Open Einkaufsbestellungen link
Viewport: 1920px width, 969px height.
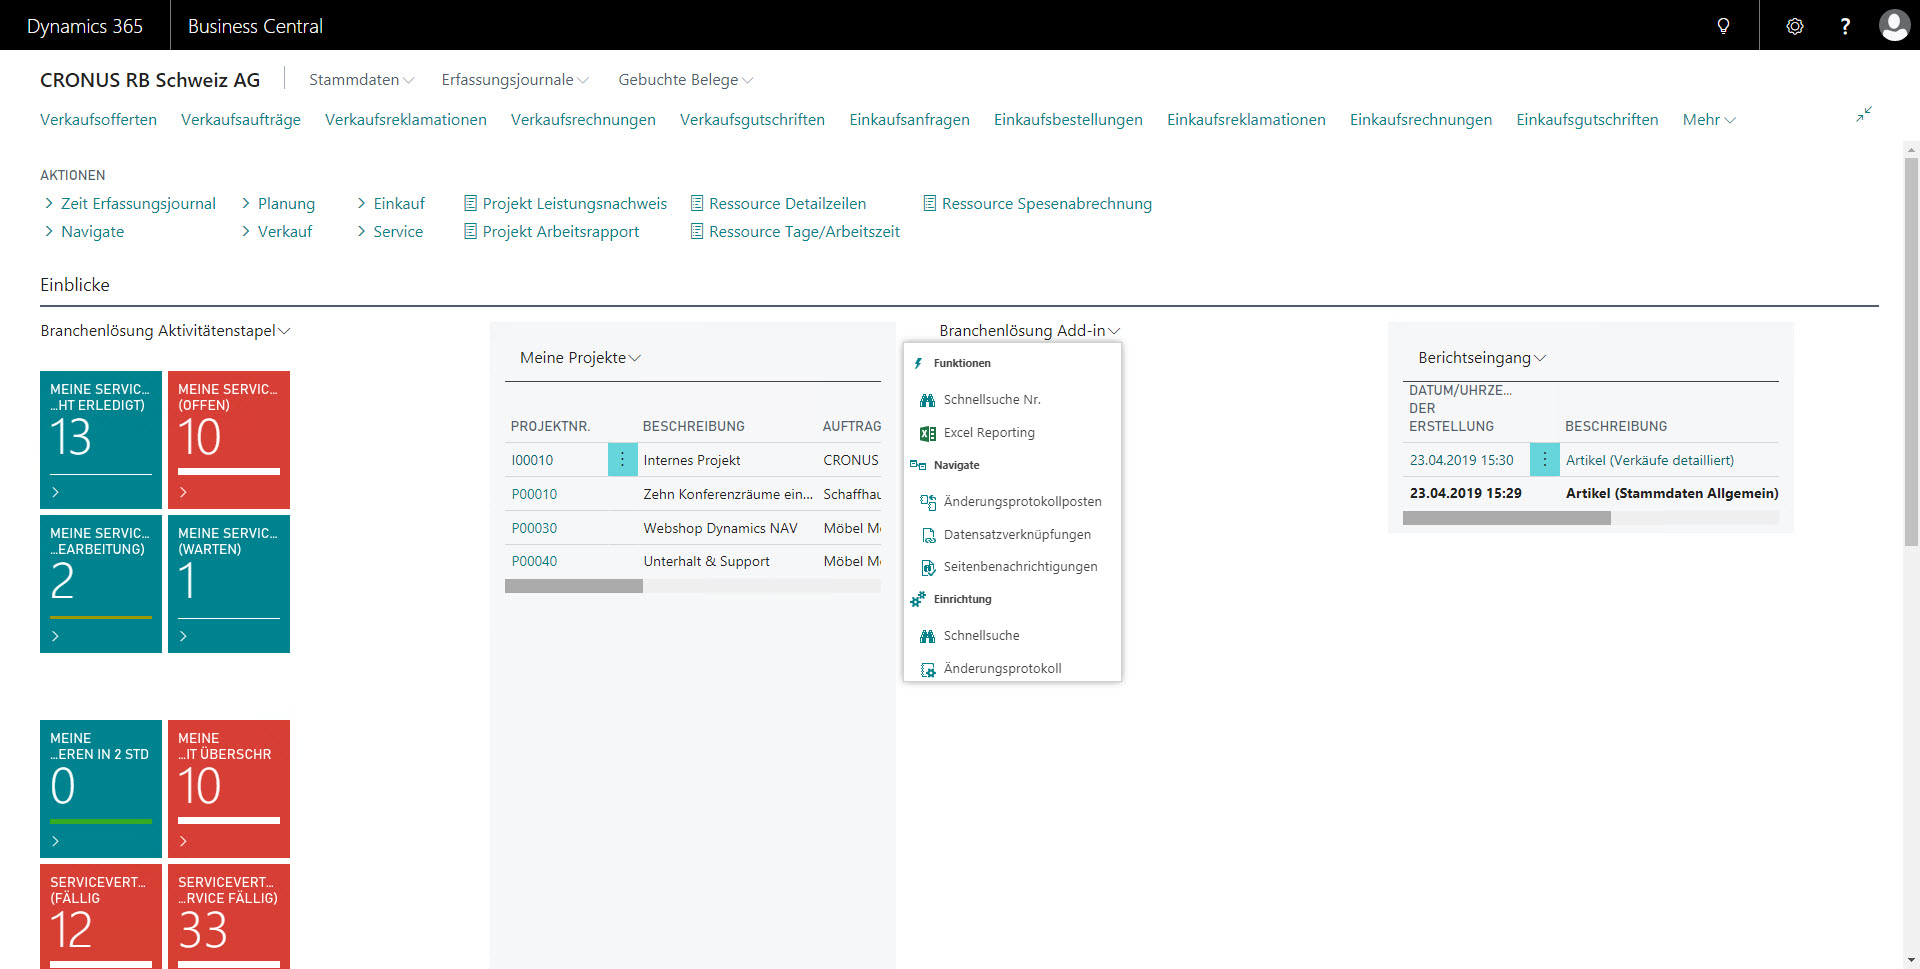1068,120
